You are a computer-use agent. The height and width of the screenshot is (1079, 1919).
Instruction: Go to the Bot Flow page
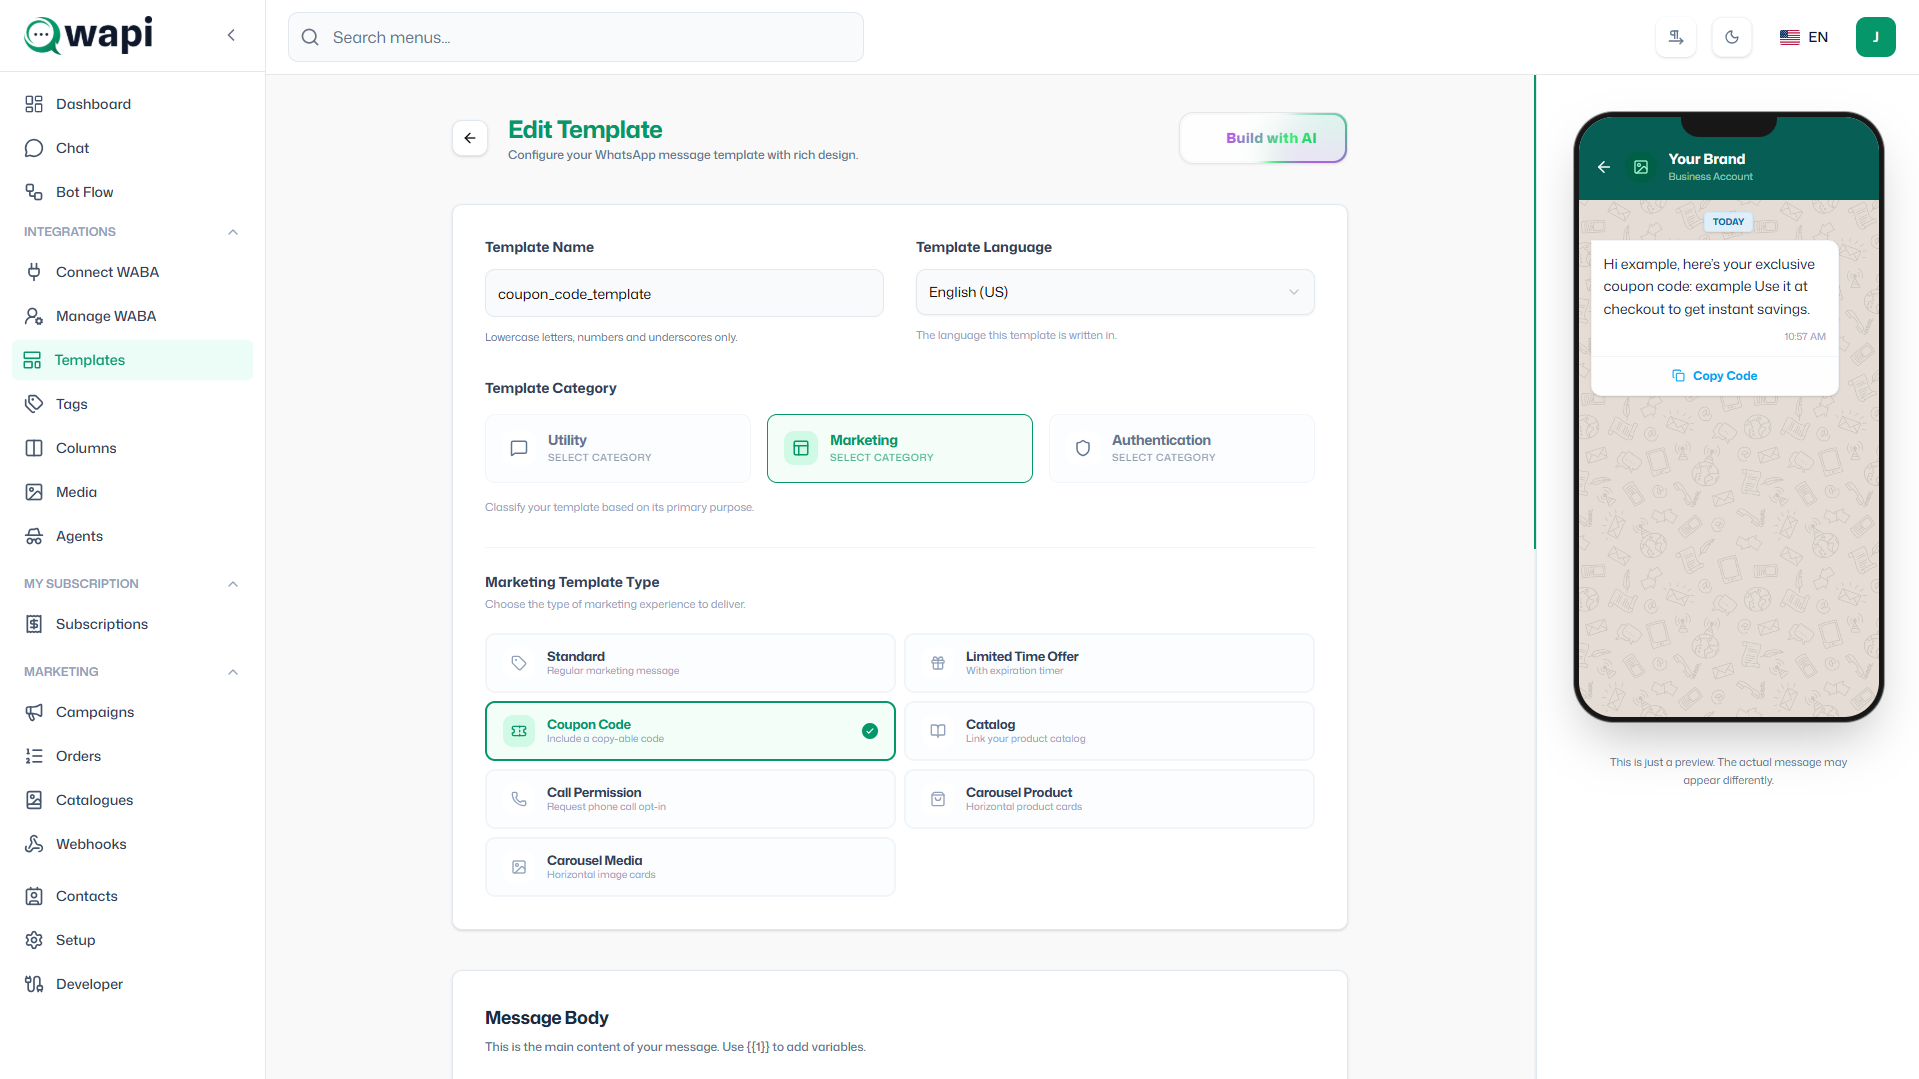(x=84, y=192)
